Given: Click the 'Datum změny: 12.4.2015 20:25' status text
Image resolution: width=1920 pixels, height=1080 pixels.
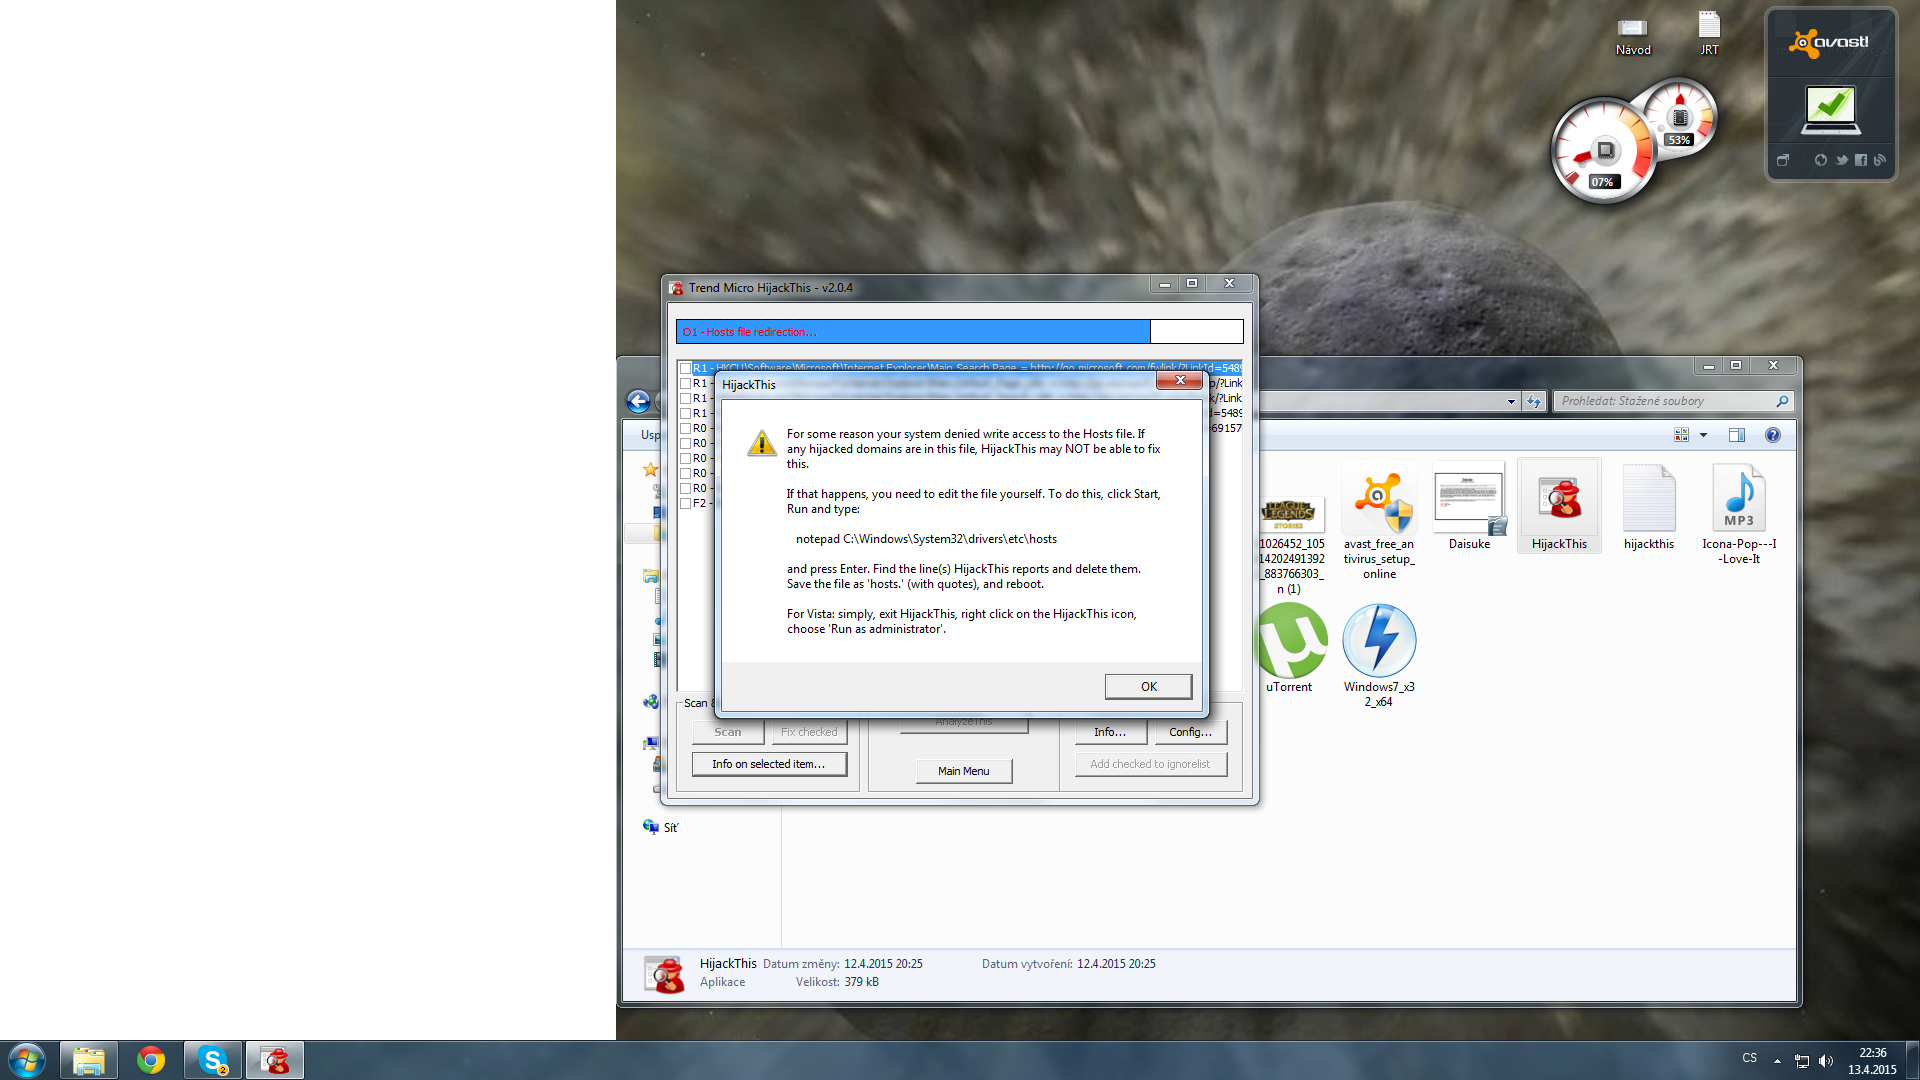Looking at the screenshot, I should point(843,964).
